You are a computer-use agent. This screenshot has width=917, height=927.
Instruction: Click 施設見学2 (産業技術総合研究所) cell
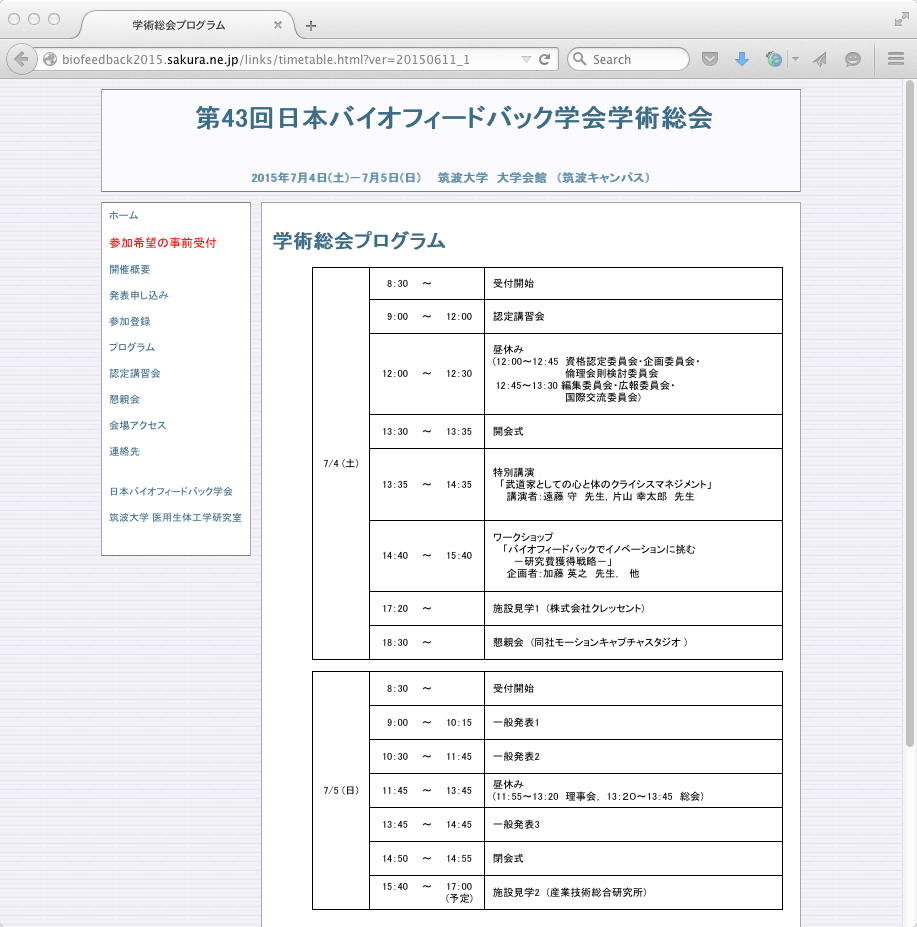(x=633, y=893)
